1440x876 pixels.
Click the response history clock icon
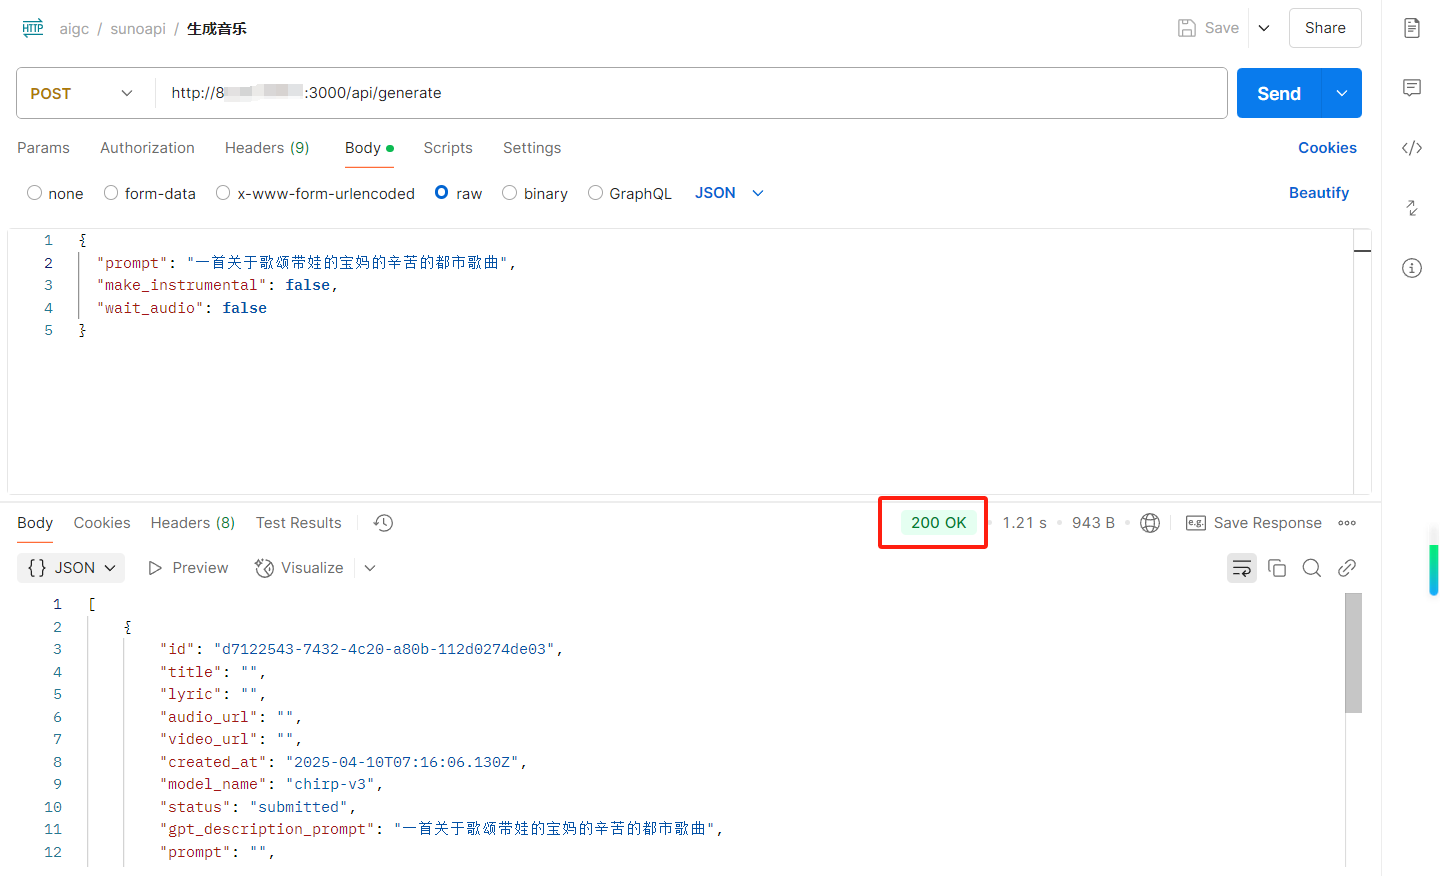coord(382,522)
